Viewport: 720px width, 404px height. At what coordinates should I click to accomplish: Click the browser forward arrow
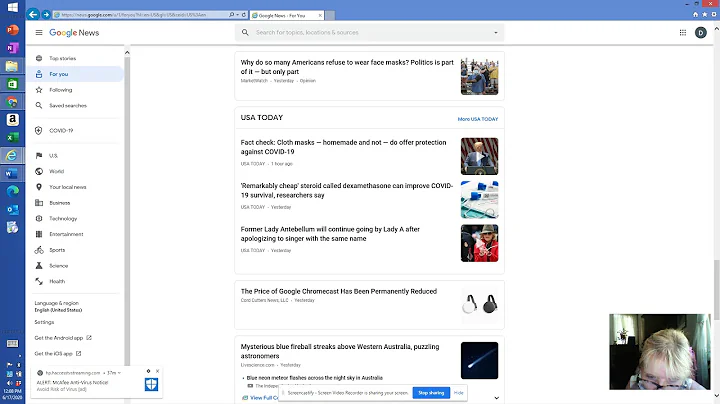(x=46, y=15)
